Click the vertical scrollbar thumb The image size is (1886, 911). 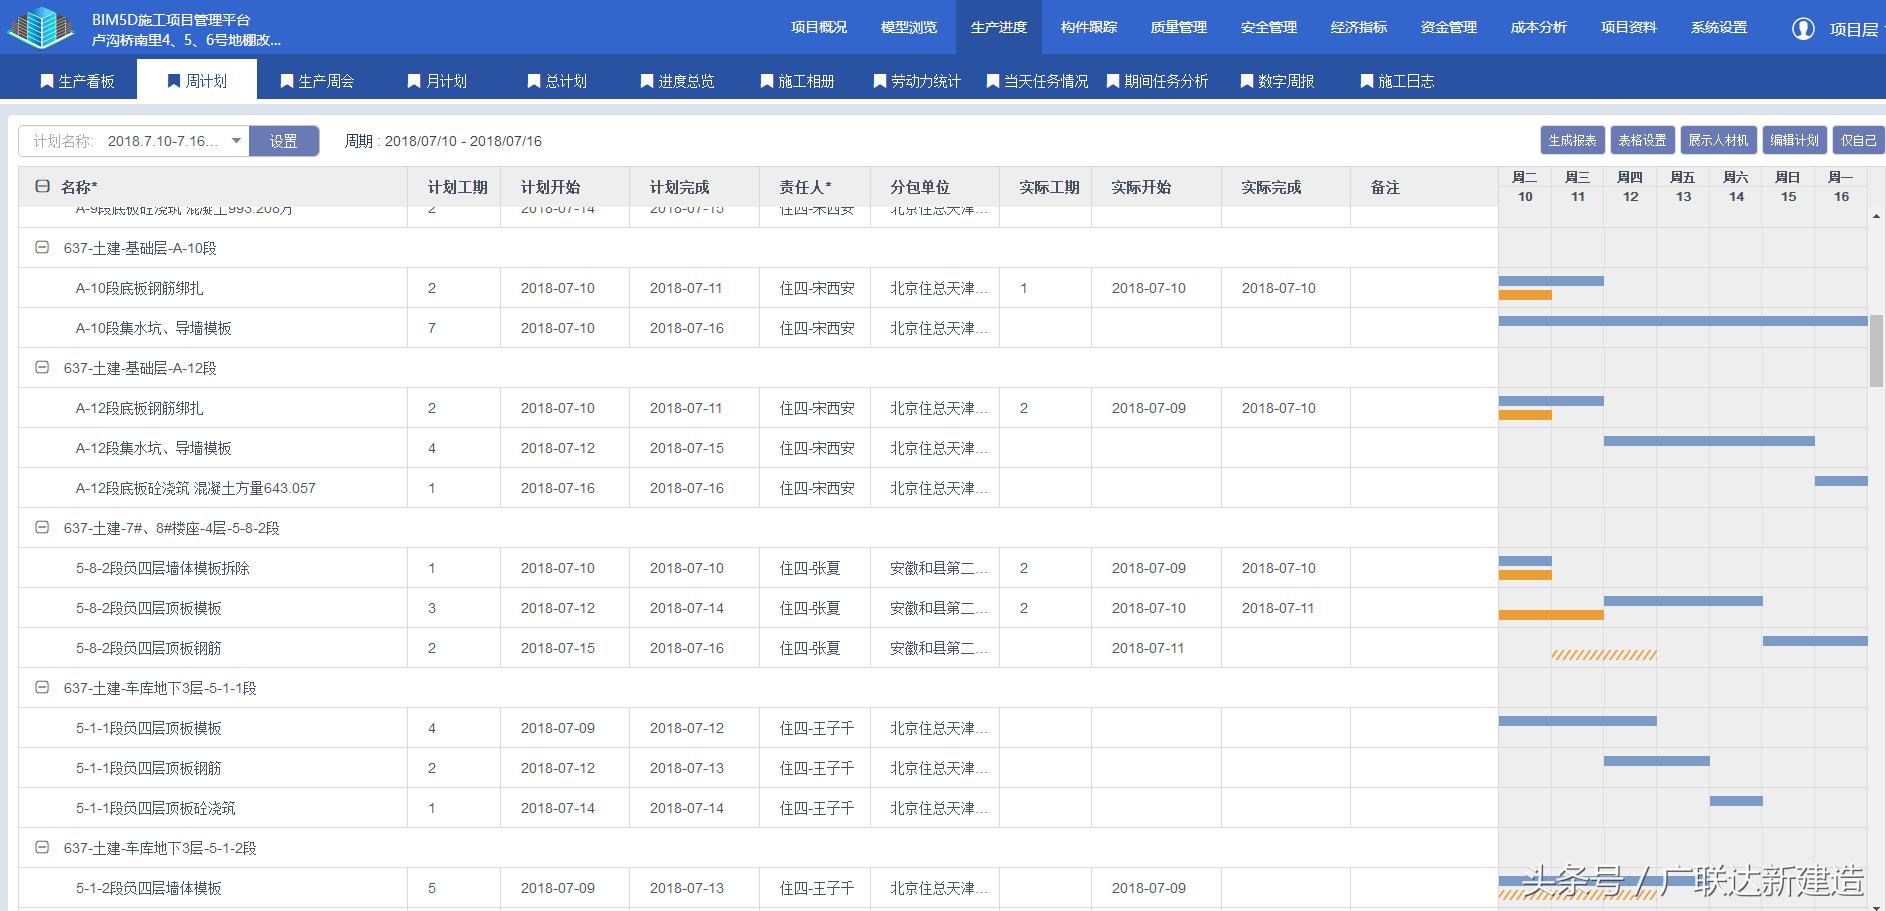point(1876,350)
